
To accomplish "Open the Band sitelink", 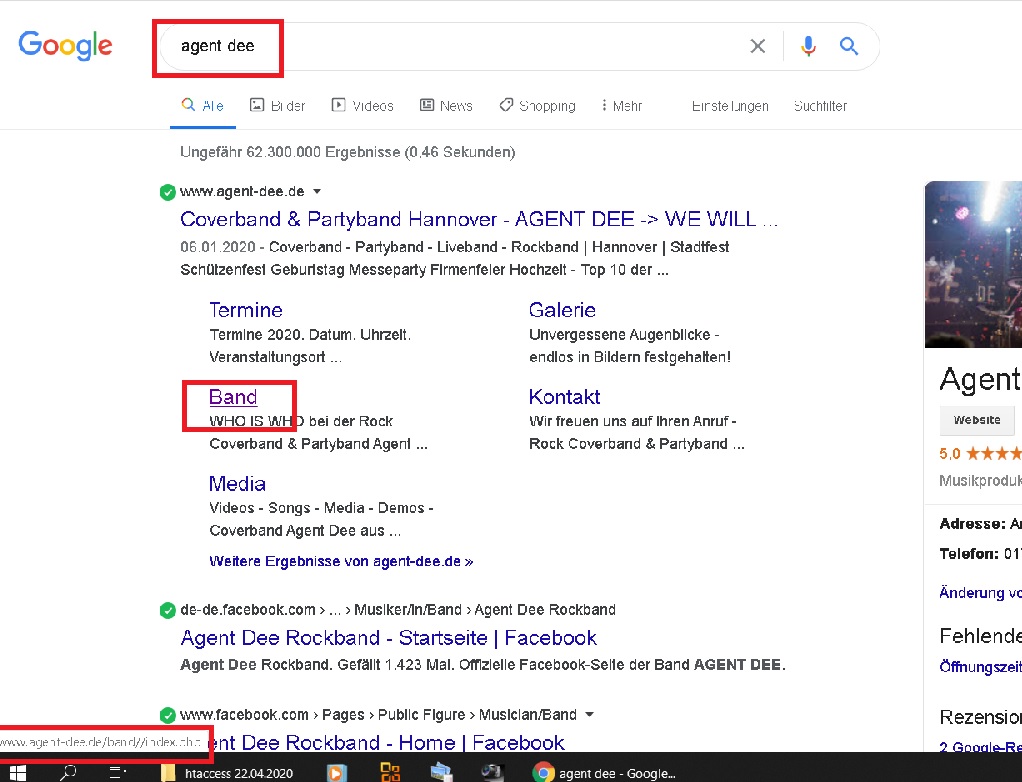I will coord(233,397).
